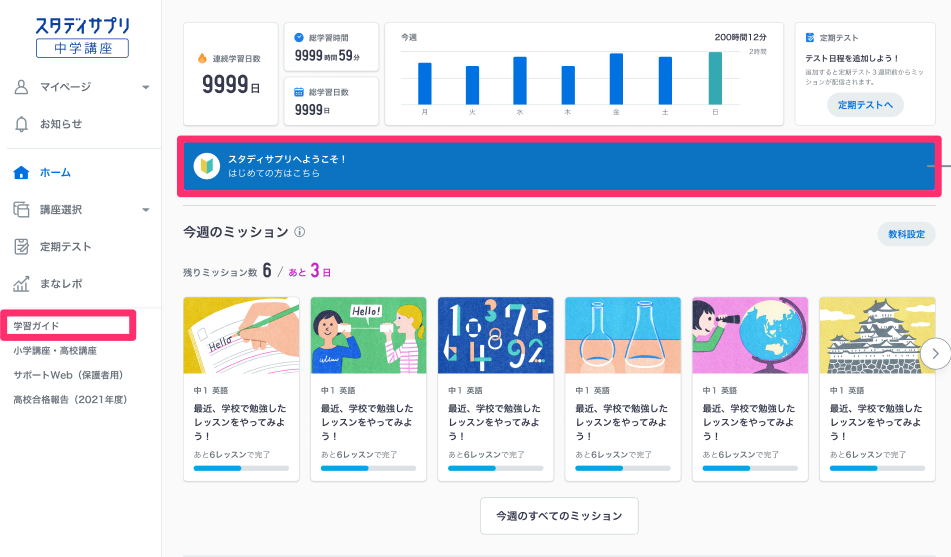
Task: Click the スタディサプリへようこそ！ welcome banner
Action: pos(559,166)
